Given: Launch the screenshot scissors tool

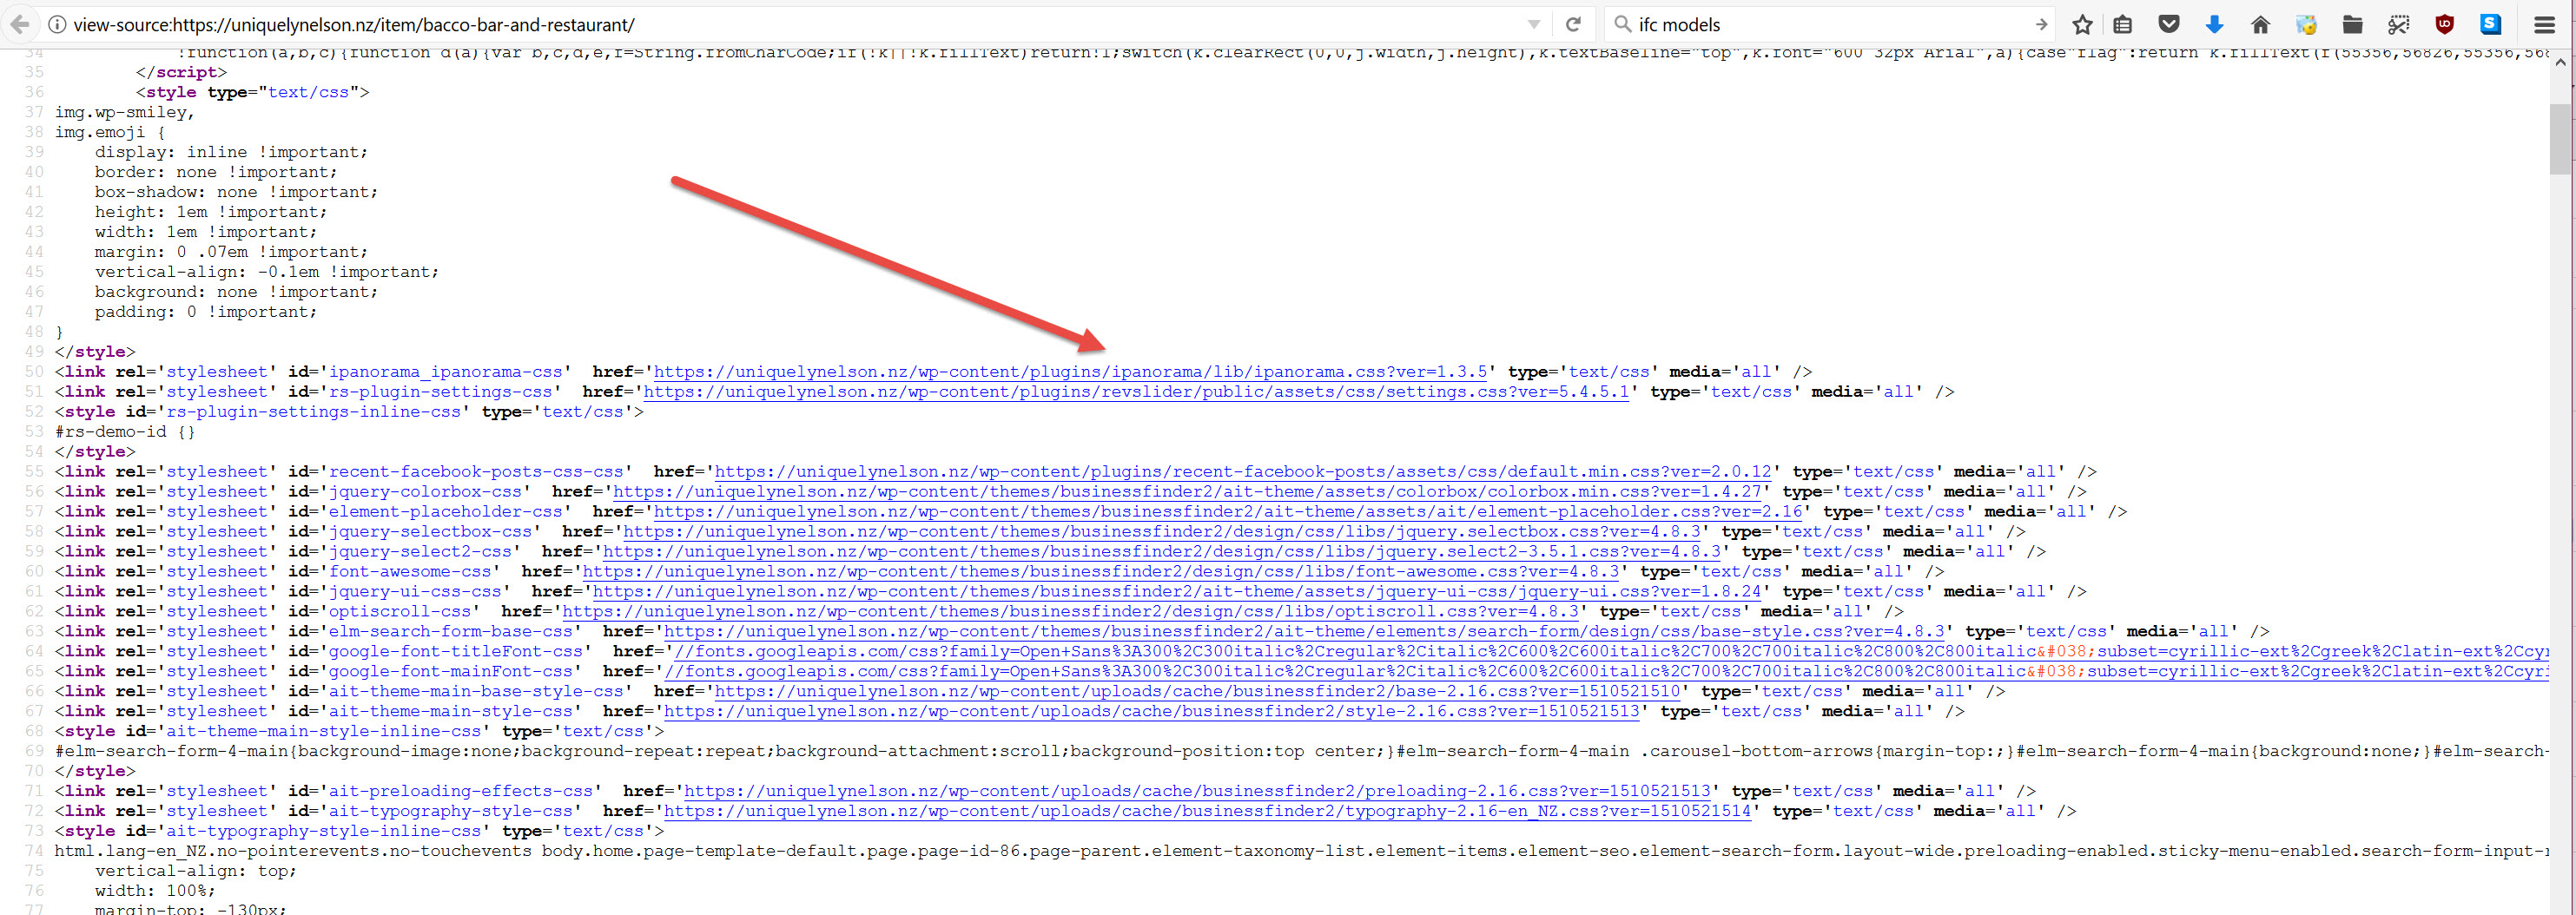Looking at the screenshot, I should (x=2398, y=25).
